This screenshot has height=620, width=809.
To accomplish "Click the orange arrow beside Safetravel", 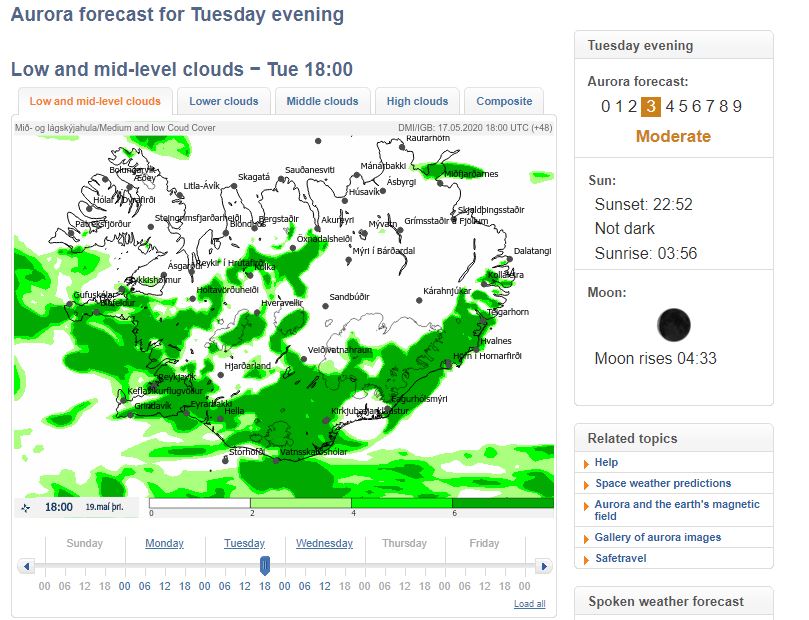I will pyautogui.click(x=586, y=560).
